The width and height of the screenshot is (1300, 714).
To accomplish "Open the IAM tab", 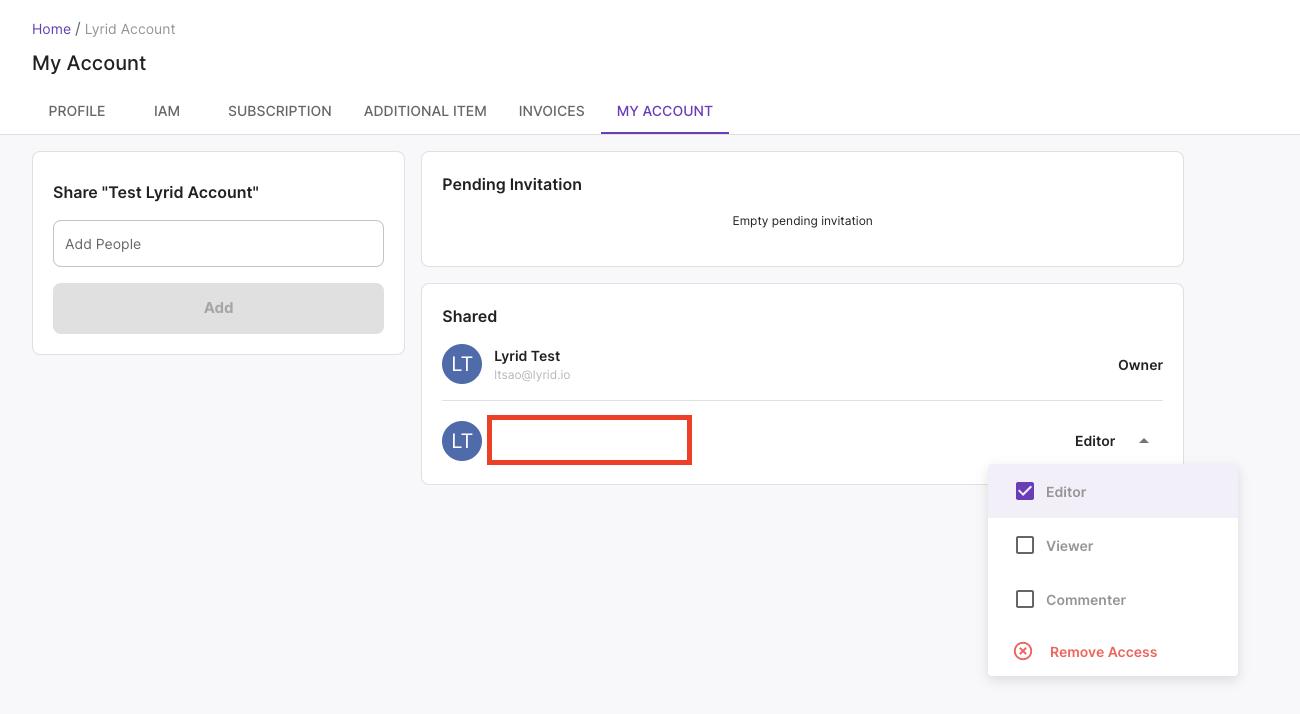I will point(167,111).
